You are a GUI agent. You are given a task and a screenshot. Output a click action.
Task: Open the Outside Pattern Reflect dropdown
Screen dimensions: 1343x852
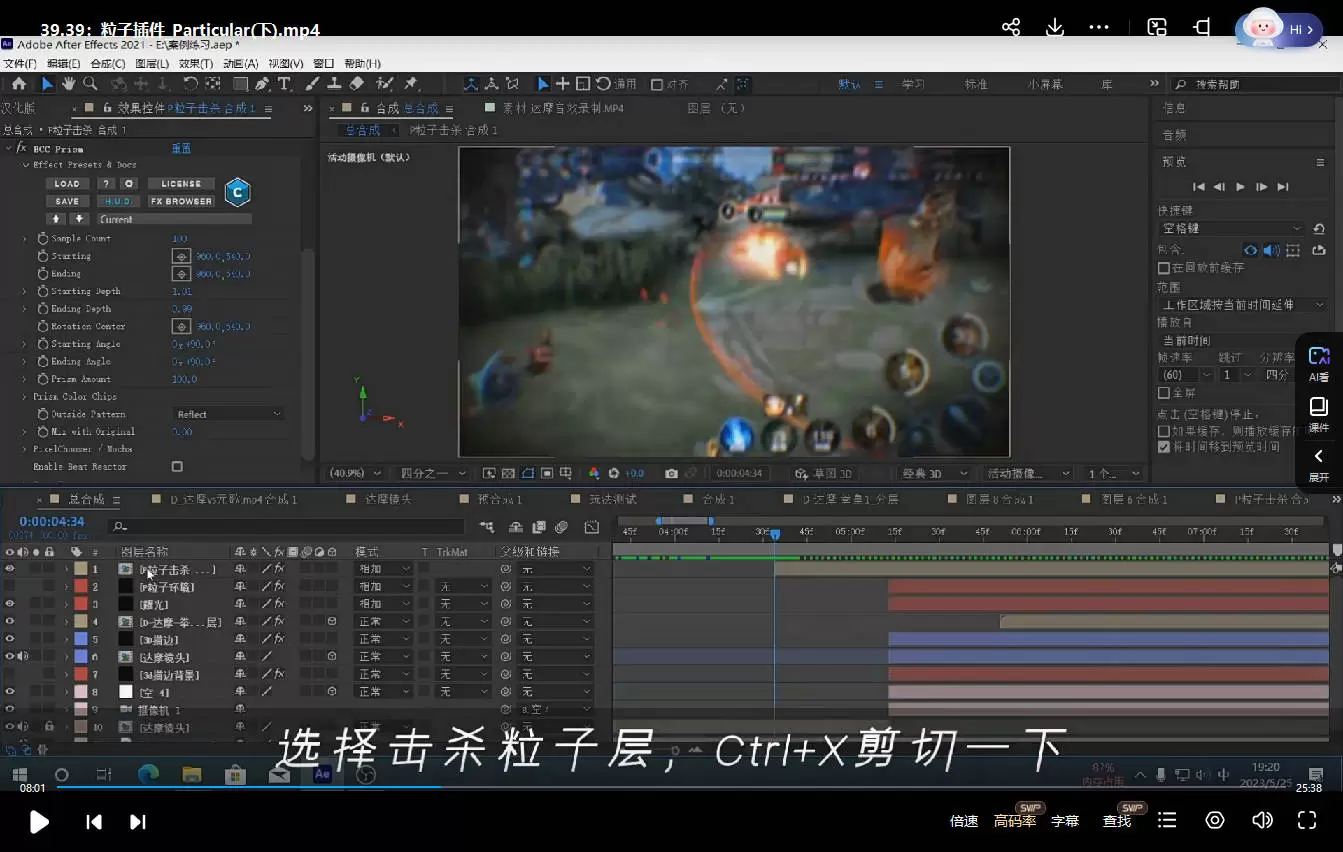(x=229, y=414)
